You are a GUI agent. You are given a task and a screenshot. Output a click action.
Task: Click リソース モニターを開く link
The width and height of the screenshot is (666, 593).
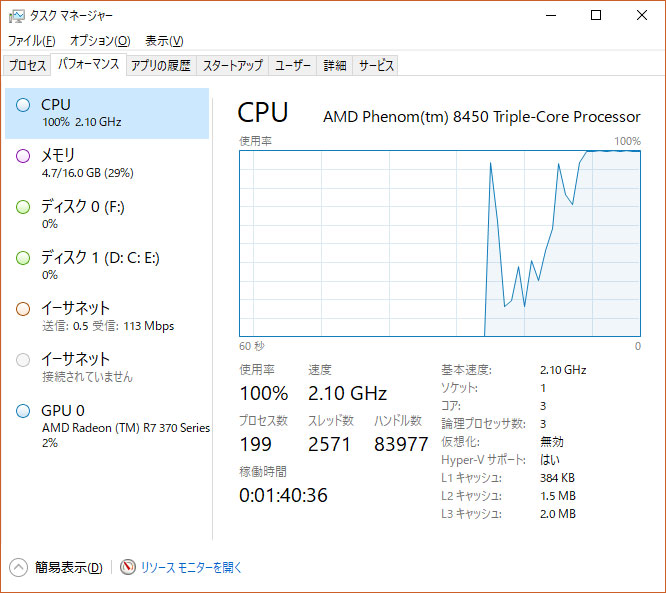[191, 567]
